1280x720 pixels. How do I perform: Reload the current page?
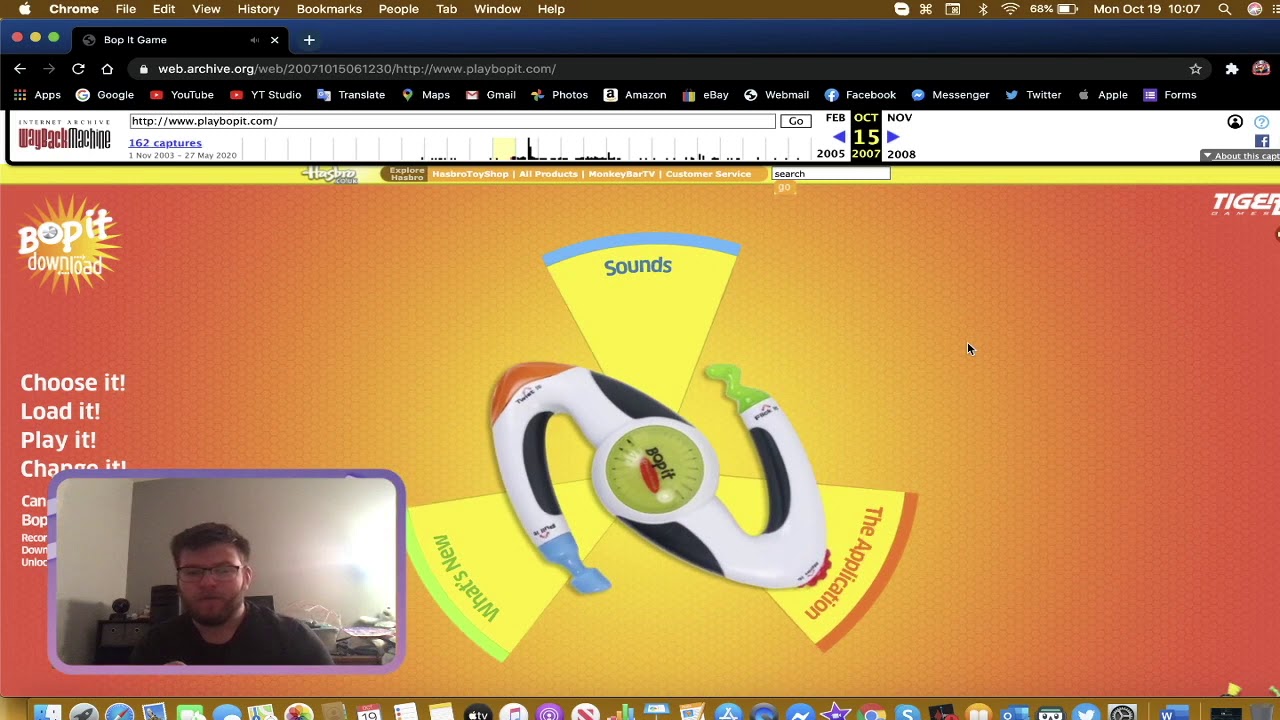78,69
